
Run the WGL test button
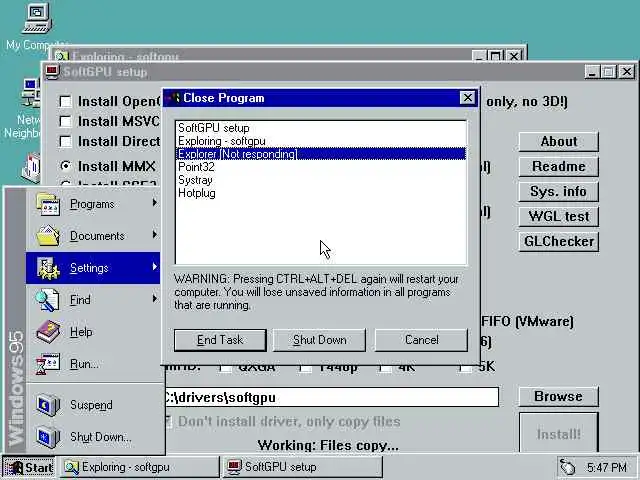(558, 216)
